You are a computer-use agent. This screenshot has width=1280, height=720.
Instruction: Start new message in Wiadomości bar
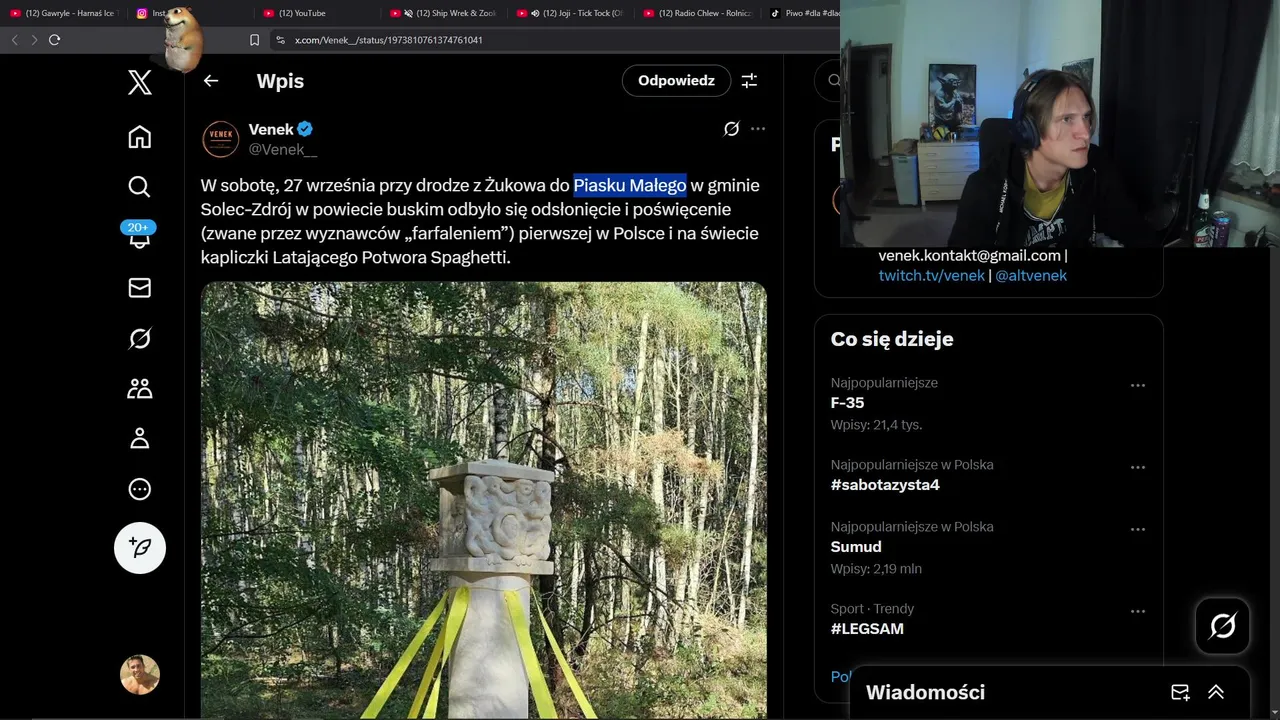pyautogui.click(x=1180, y=692)
